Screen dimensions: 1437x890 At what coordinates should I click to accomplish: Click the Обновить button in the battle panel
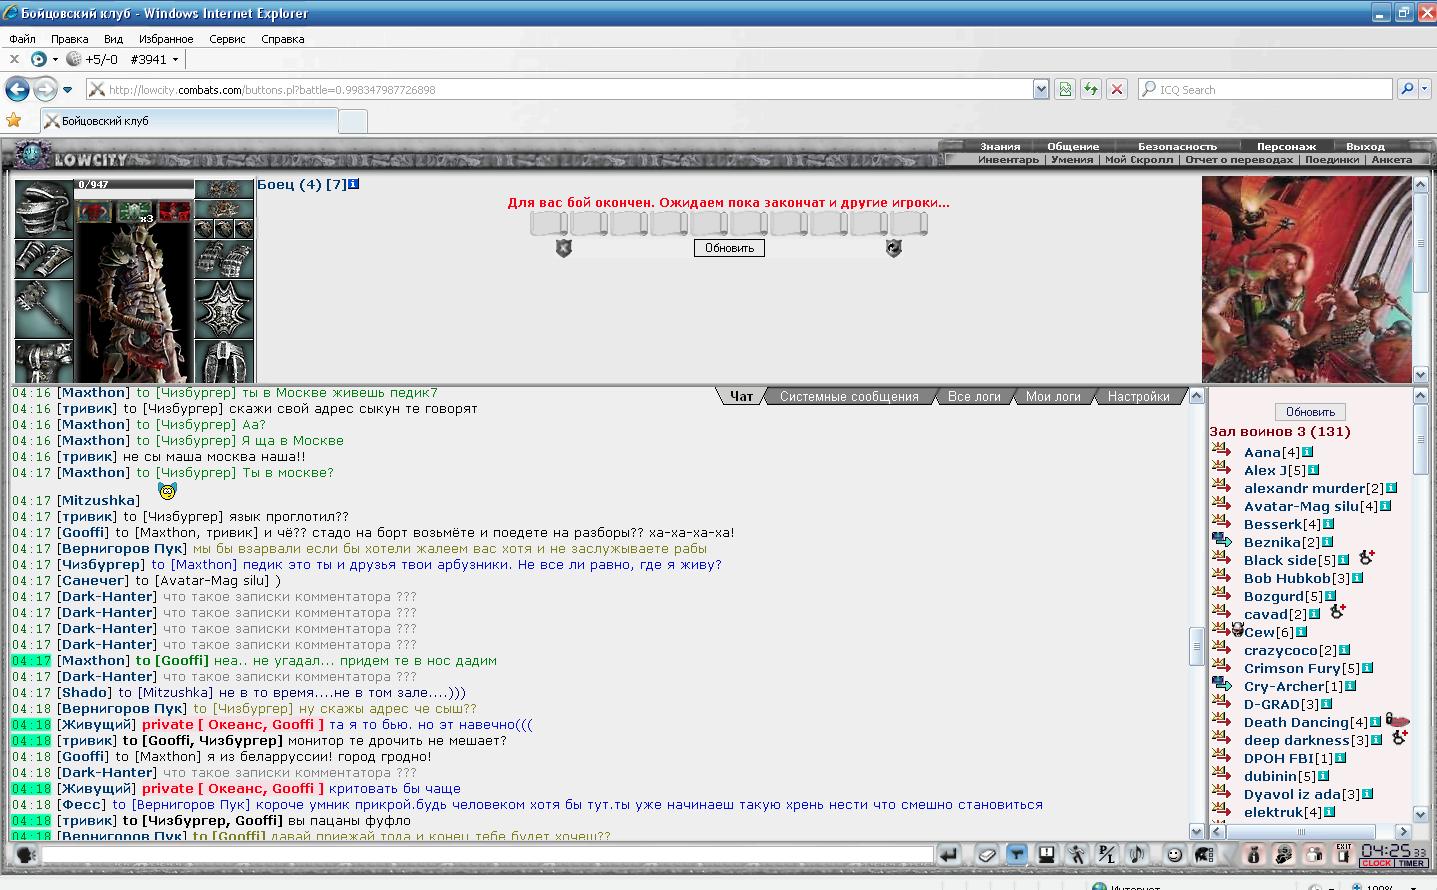click(729, 248)
